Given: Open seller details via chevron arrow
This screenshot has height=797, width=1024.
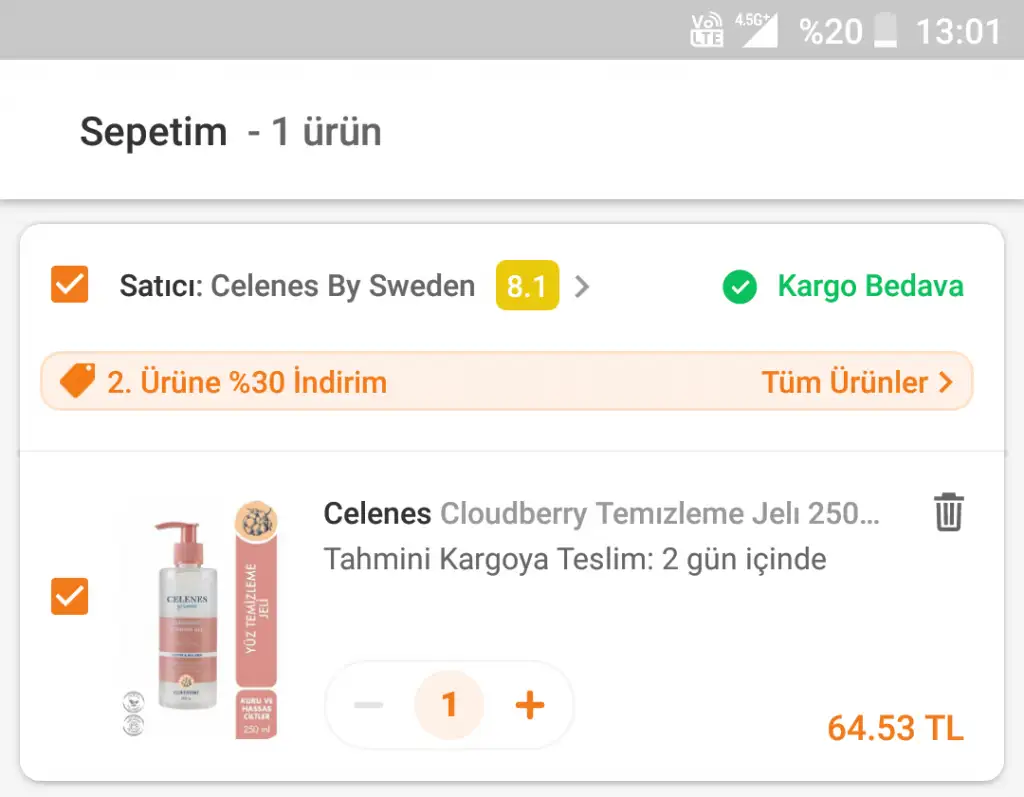Looking at the screenshot, I should tap(582, 287).
